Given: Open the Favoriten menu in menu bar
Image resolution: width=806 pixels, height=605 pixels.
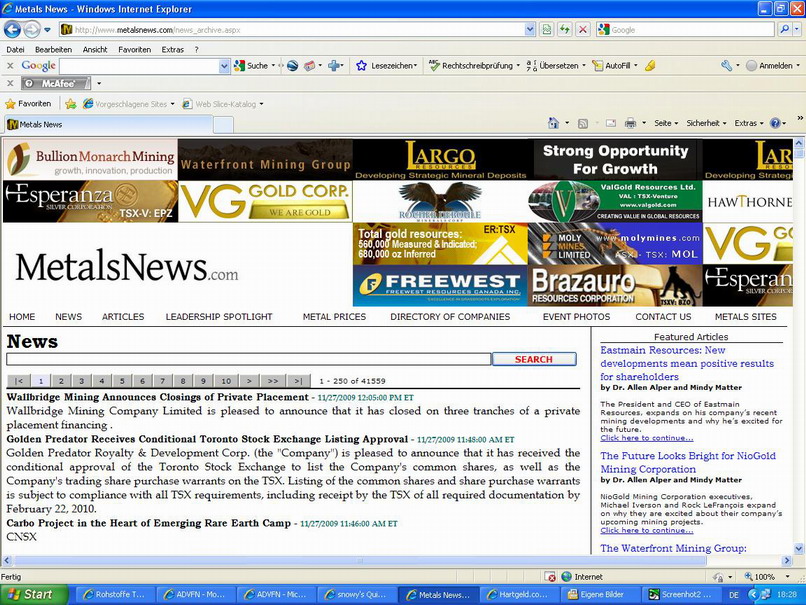Looking at the screenshot, I should pos(134,49).
